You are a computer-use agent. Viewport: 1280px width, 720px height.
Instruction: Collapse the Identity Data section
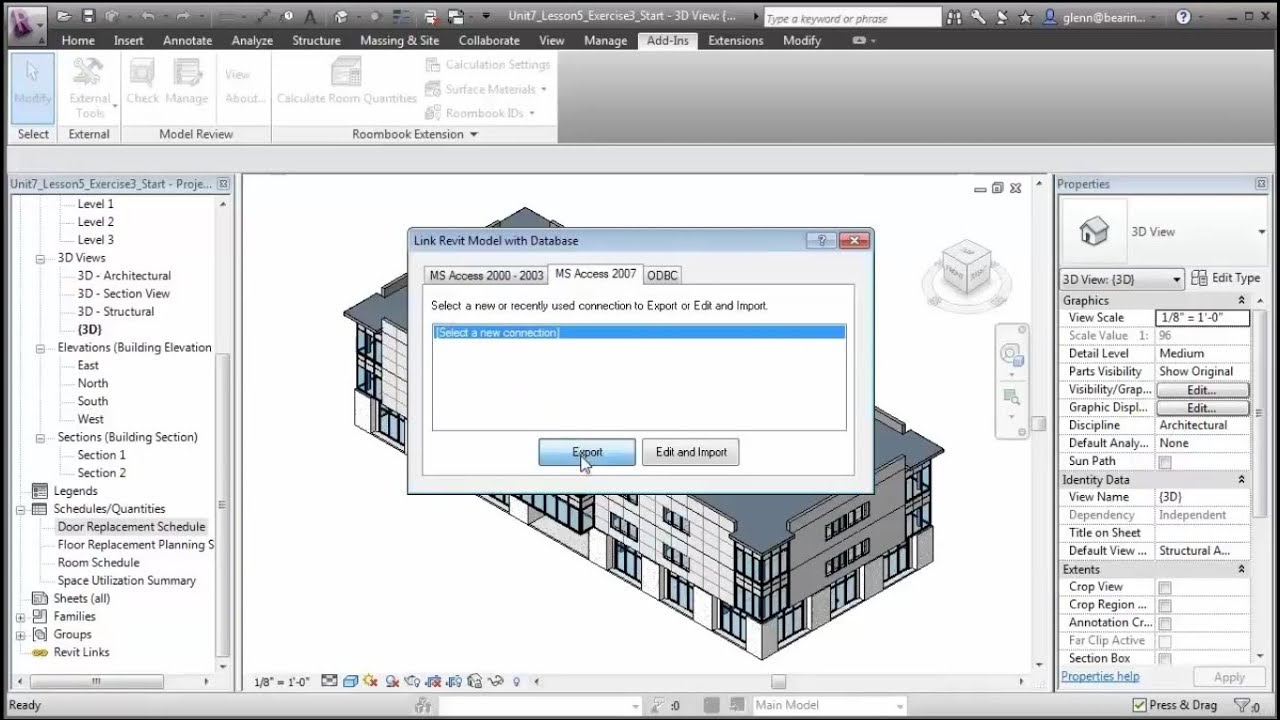(1242, 480)
